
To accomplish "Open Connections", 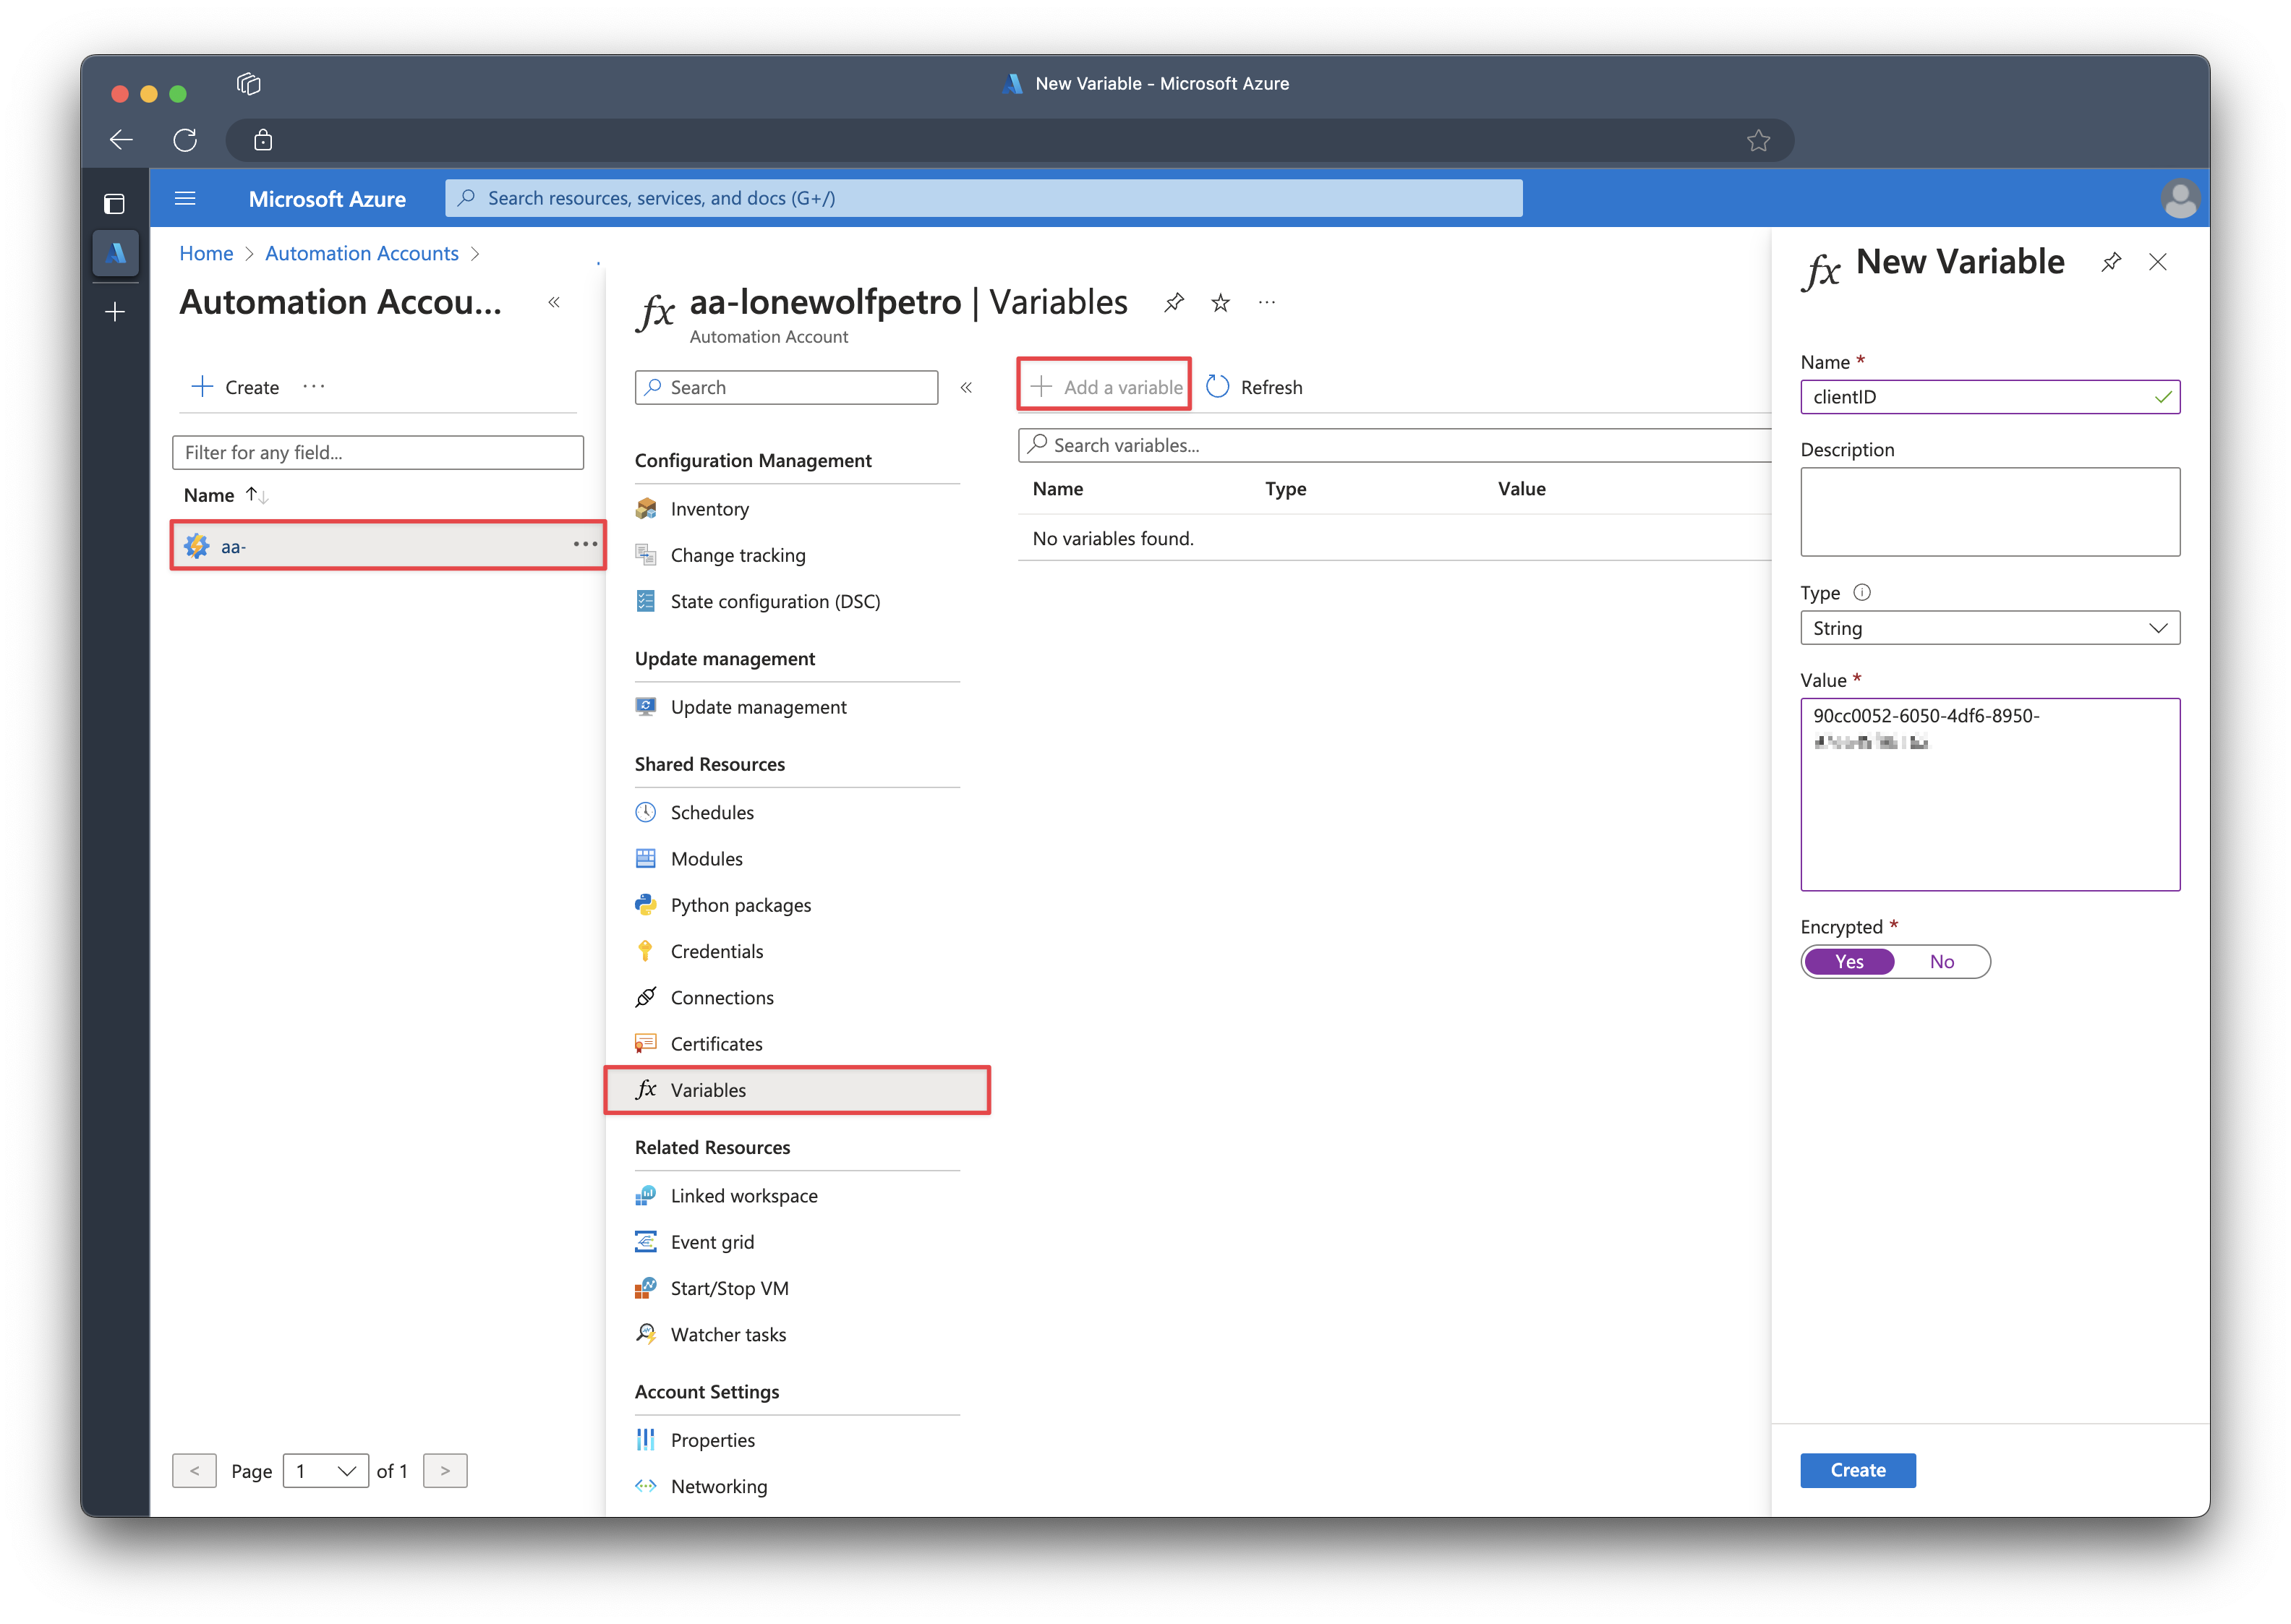I will pos(722,997).
